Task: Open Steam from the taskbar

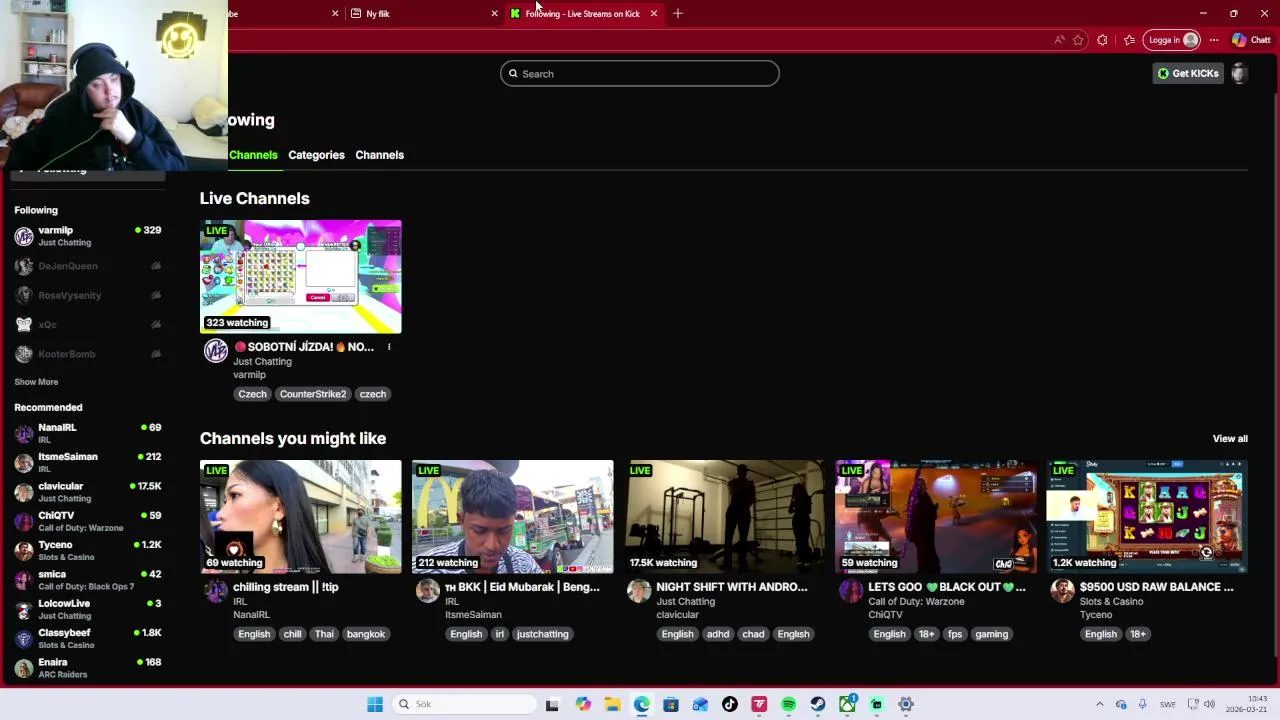Action: point(818,704)
